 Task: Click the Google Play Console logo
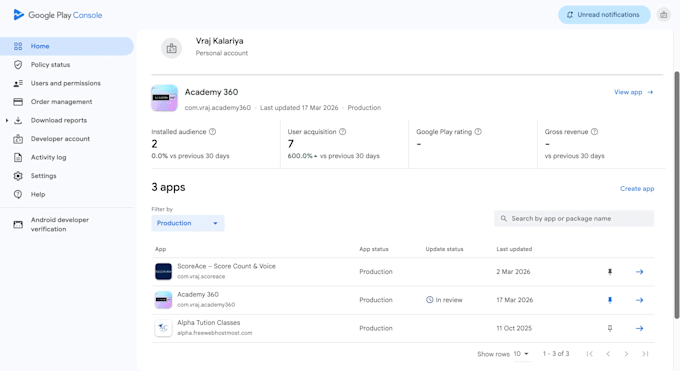point(58,15)
